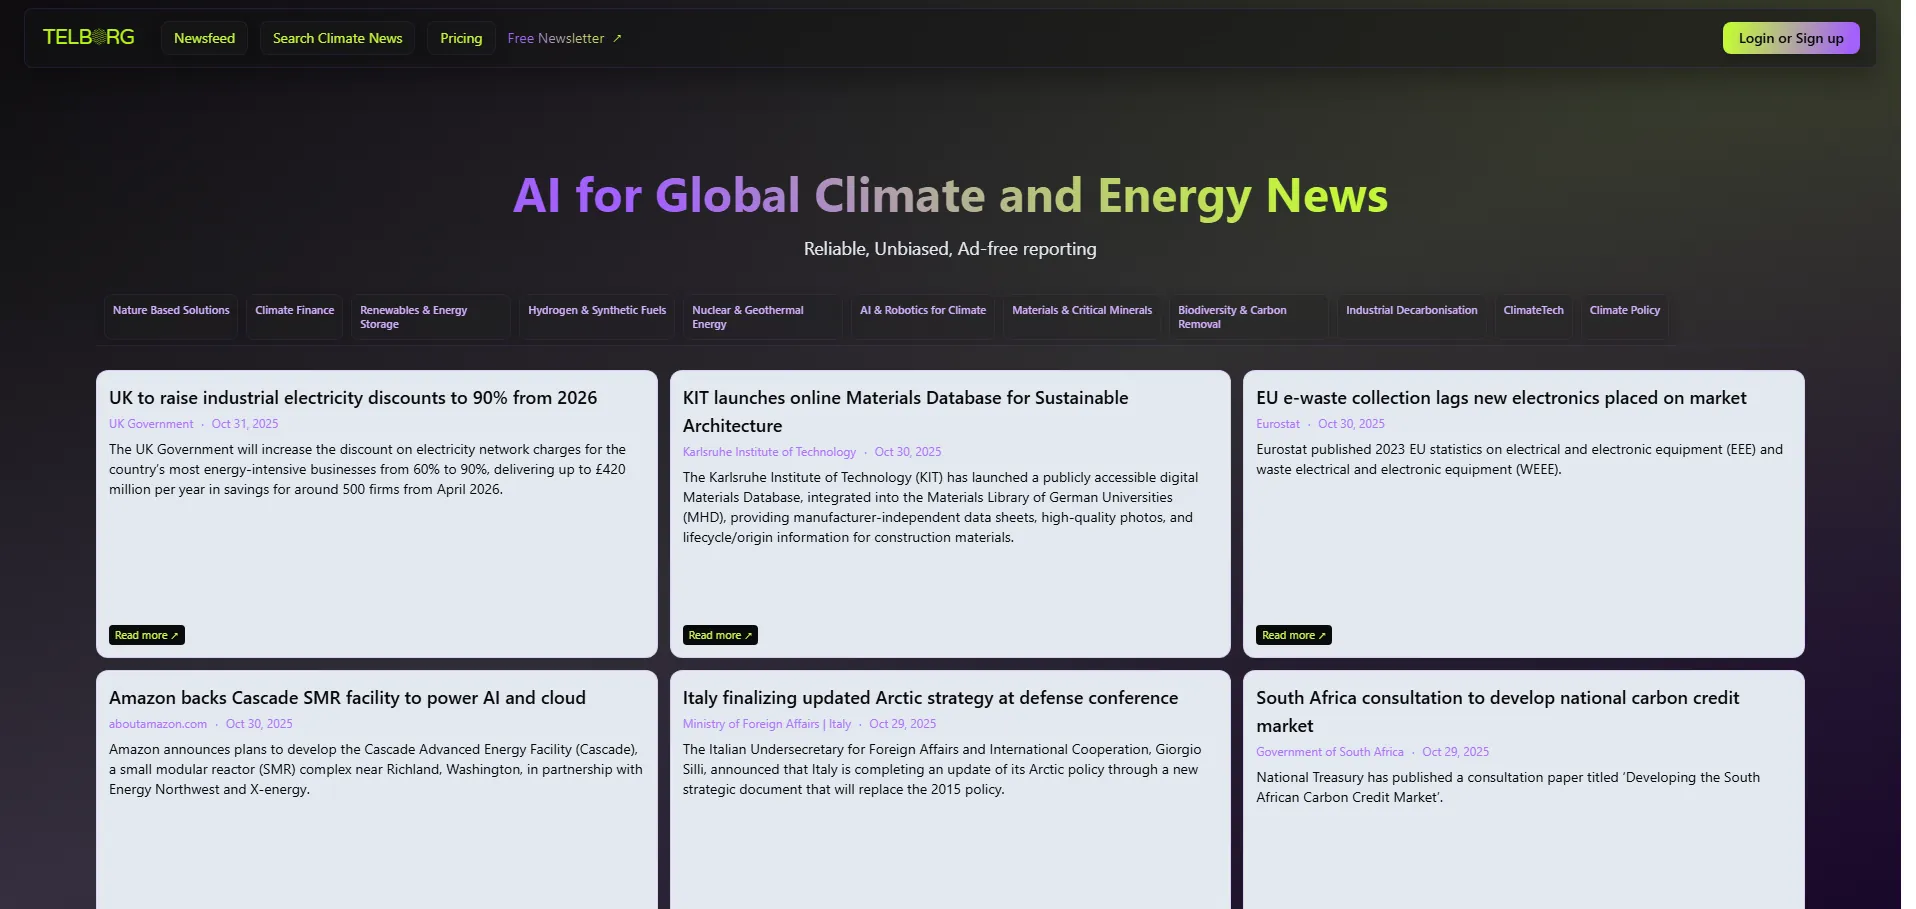This screenshot has width=1916, height=909.
Task: Select Renewables & Energy Storage category
Action: (x=414, y=317)
